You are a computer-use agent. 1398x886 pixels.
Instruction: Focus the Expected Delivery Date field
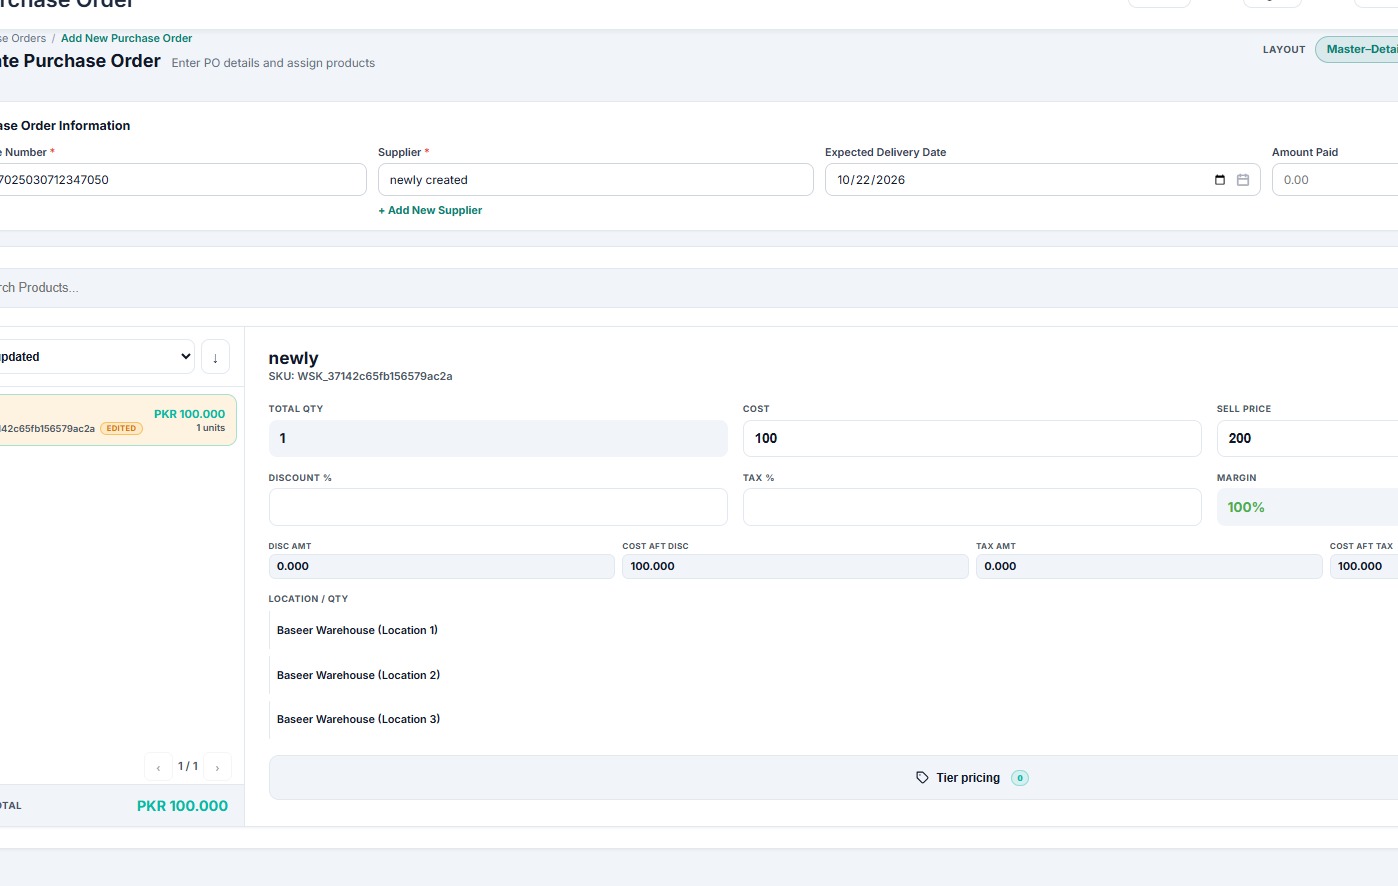pos(1042,180)
